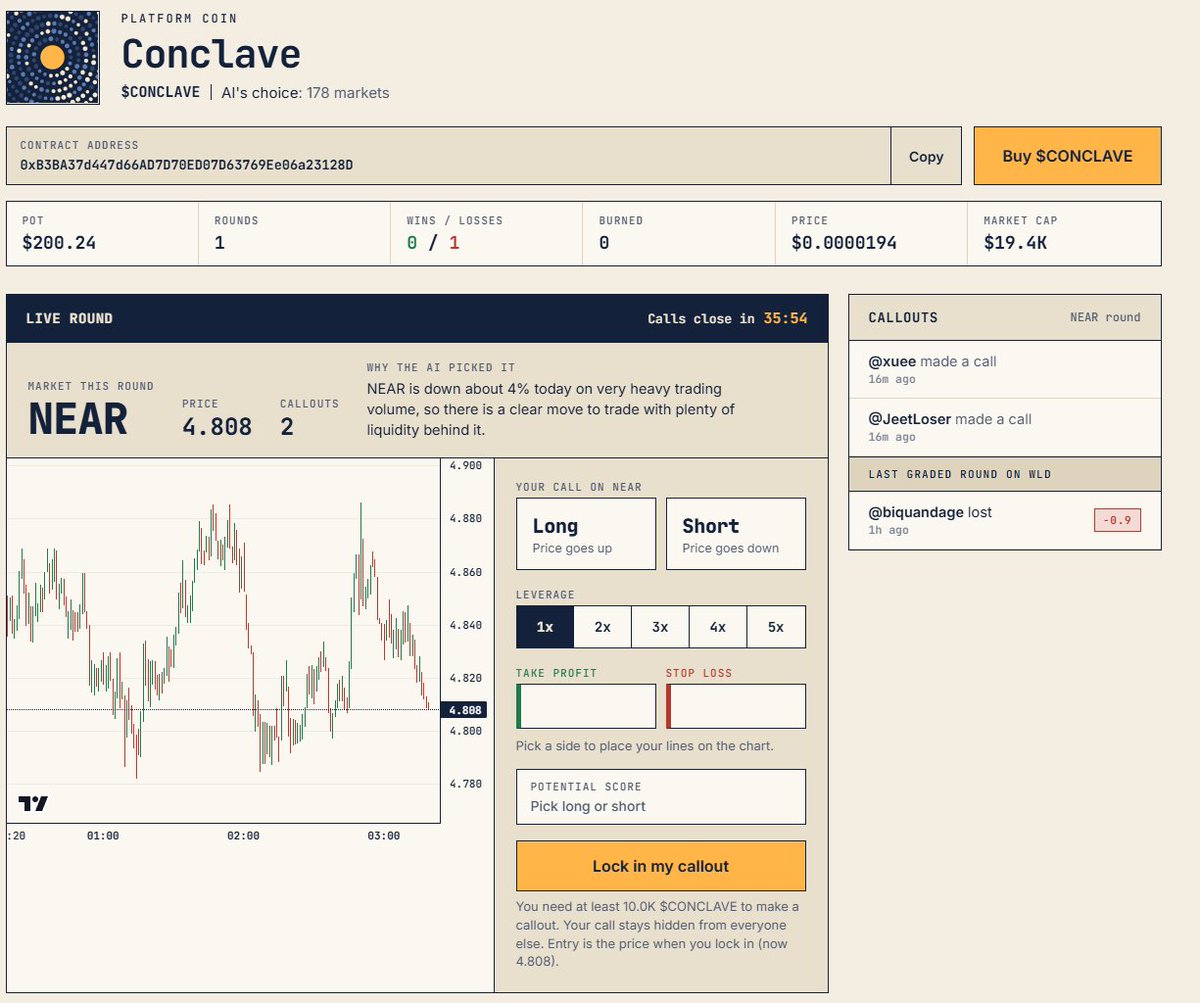Image resolution: width=1200 pixels, height=1003 pixels.
Task: Choose the Long call option
Action: (x=586, y=534)
